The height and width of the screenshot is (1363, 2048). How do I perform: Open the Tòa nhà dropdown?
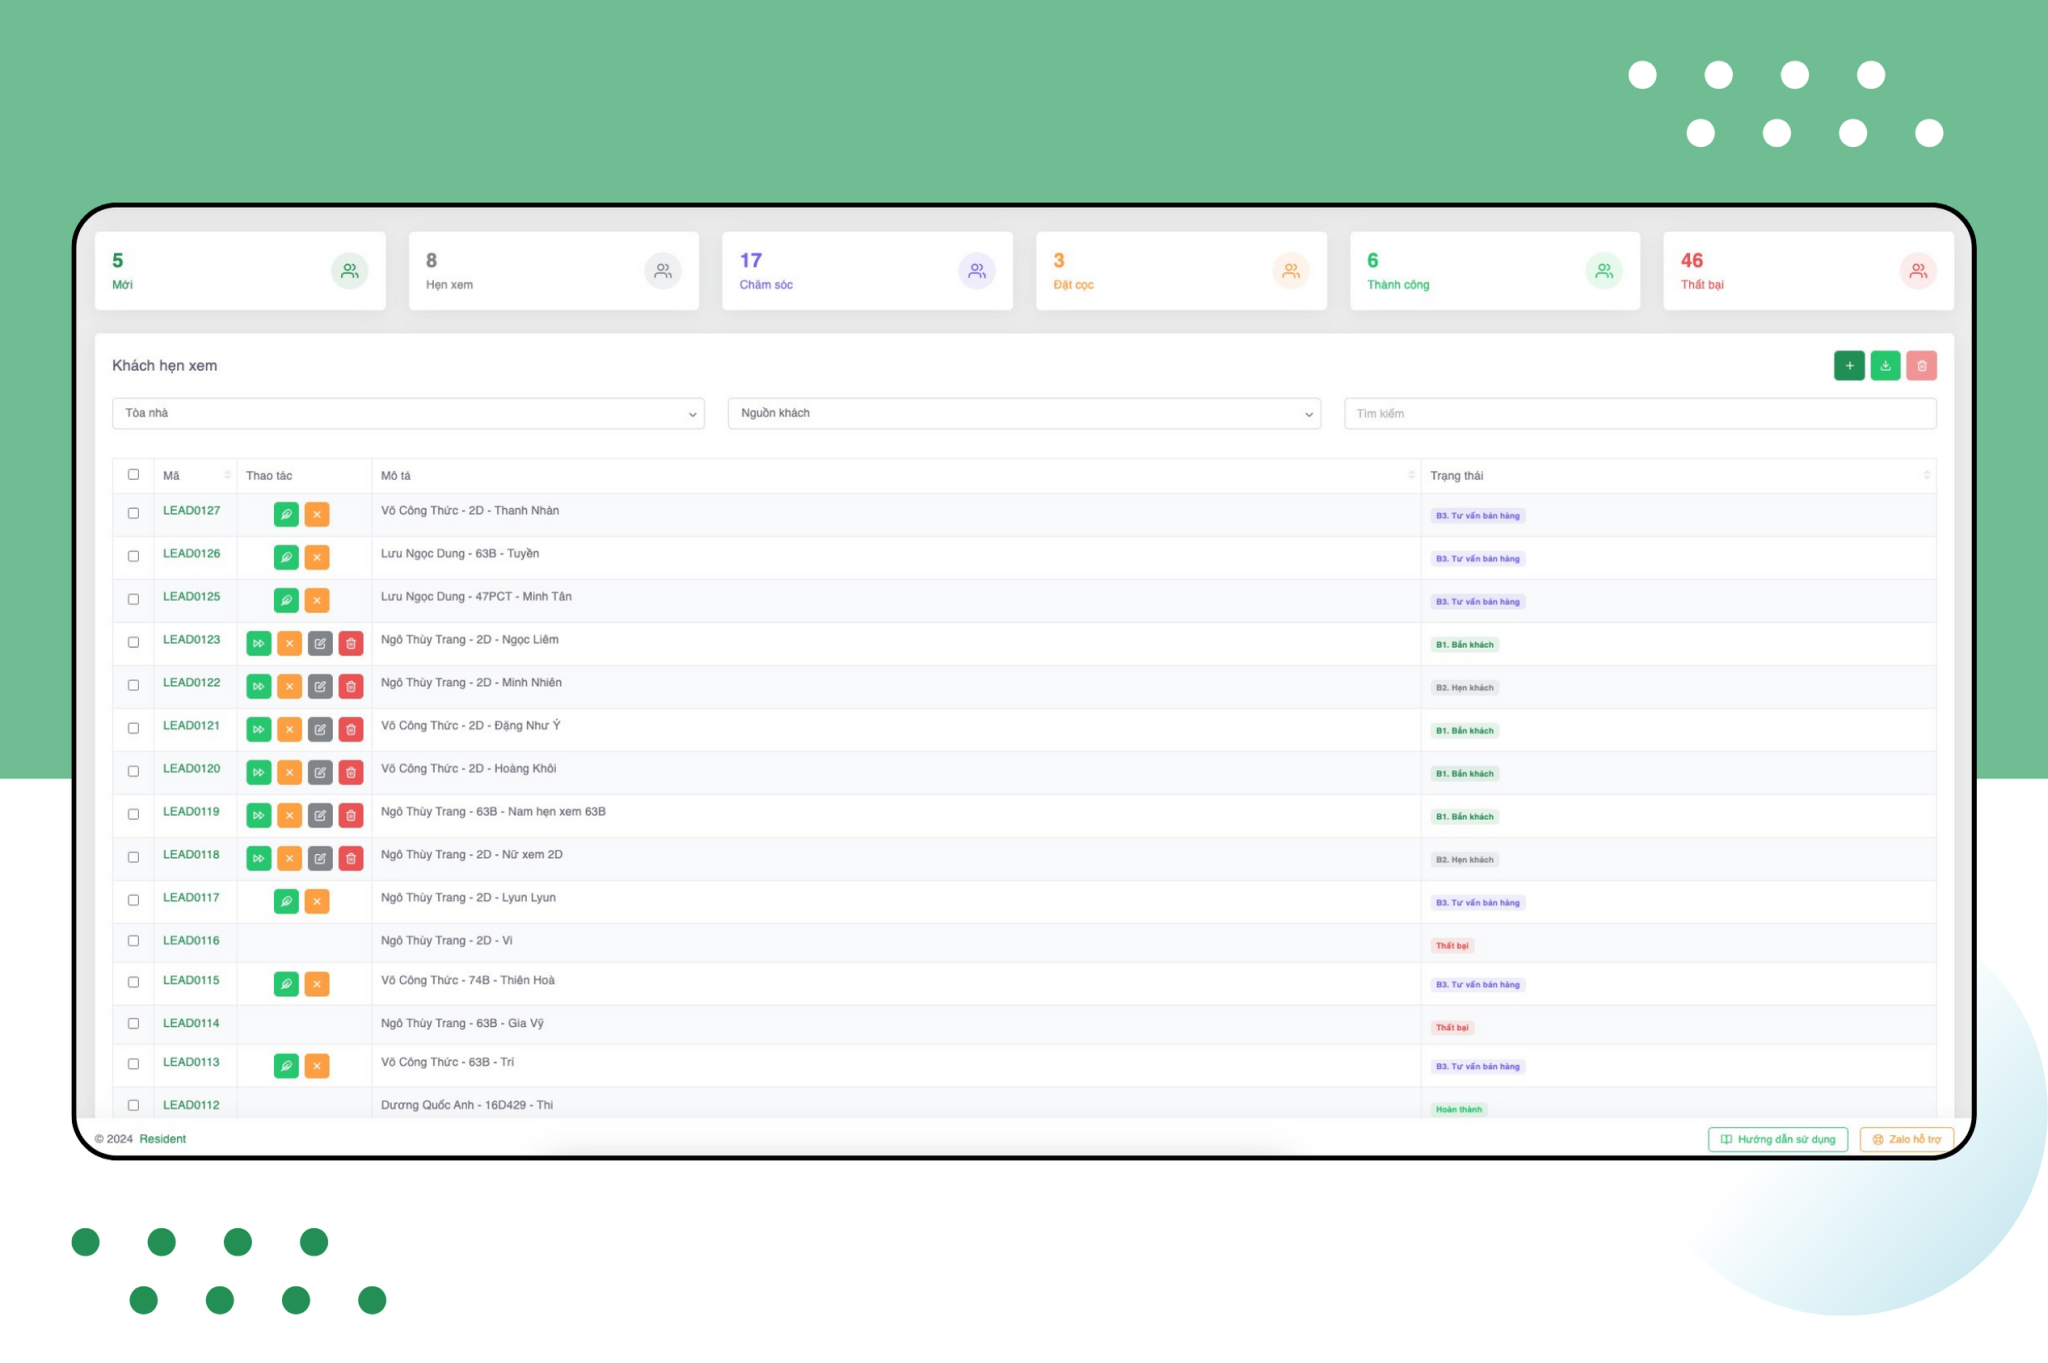pyautogui.click(x=408, y=414)
